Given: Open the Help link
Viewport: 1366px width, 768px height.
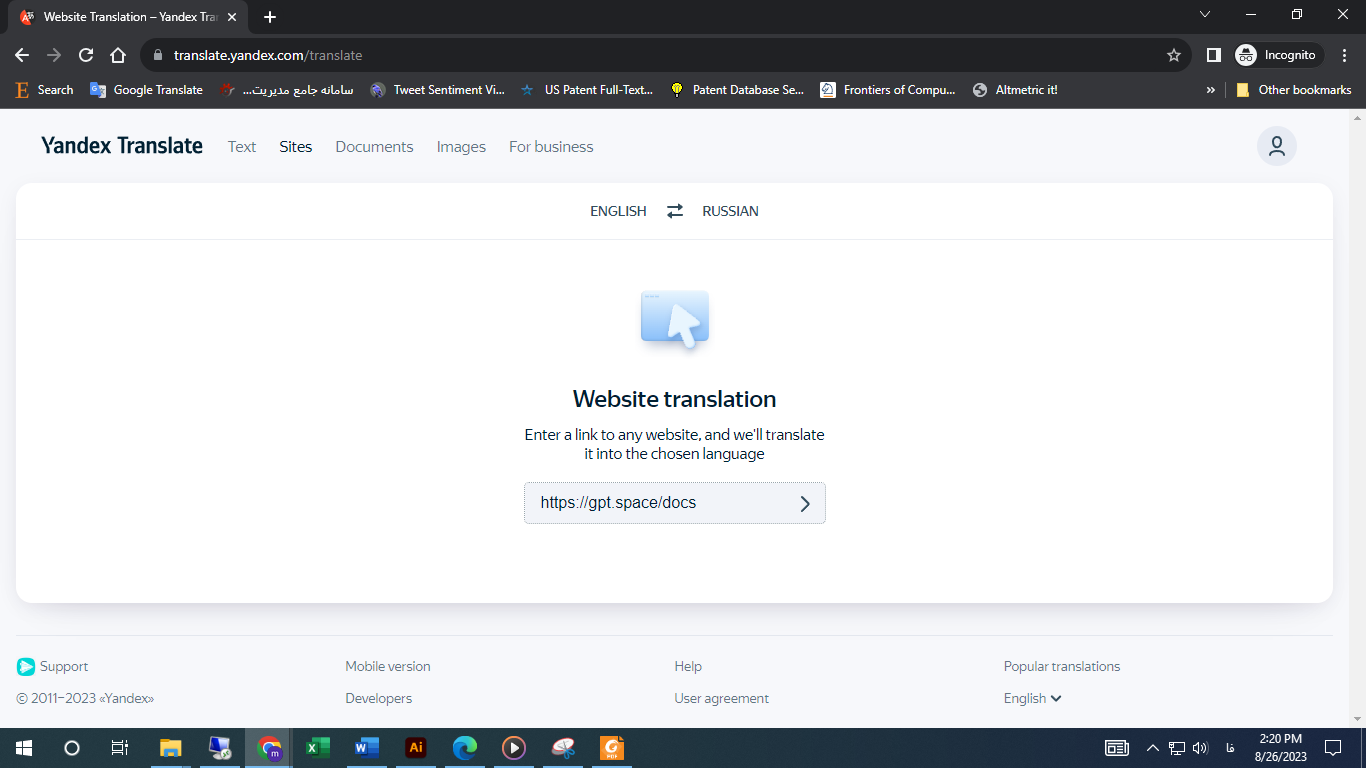Looking at the screenshot, I should [x=688, y=666].
